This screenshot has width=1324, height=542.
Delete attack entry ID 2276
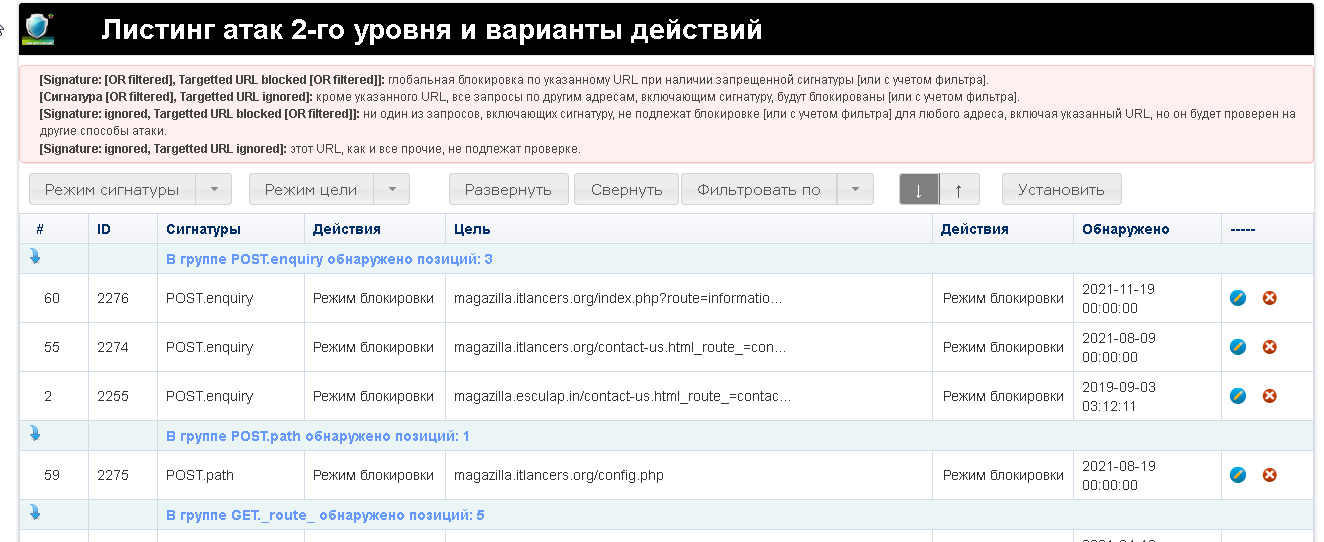tap(1270, 298)
